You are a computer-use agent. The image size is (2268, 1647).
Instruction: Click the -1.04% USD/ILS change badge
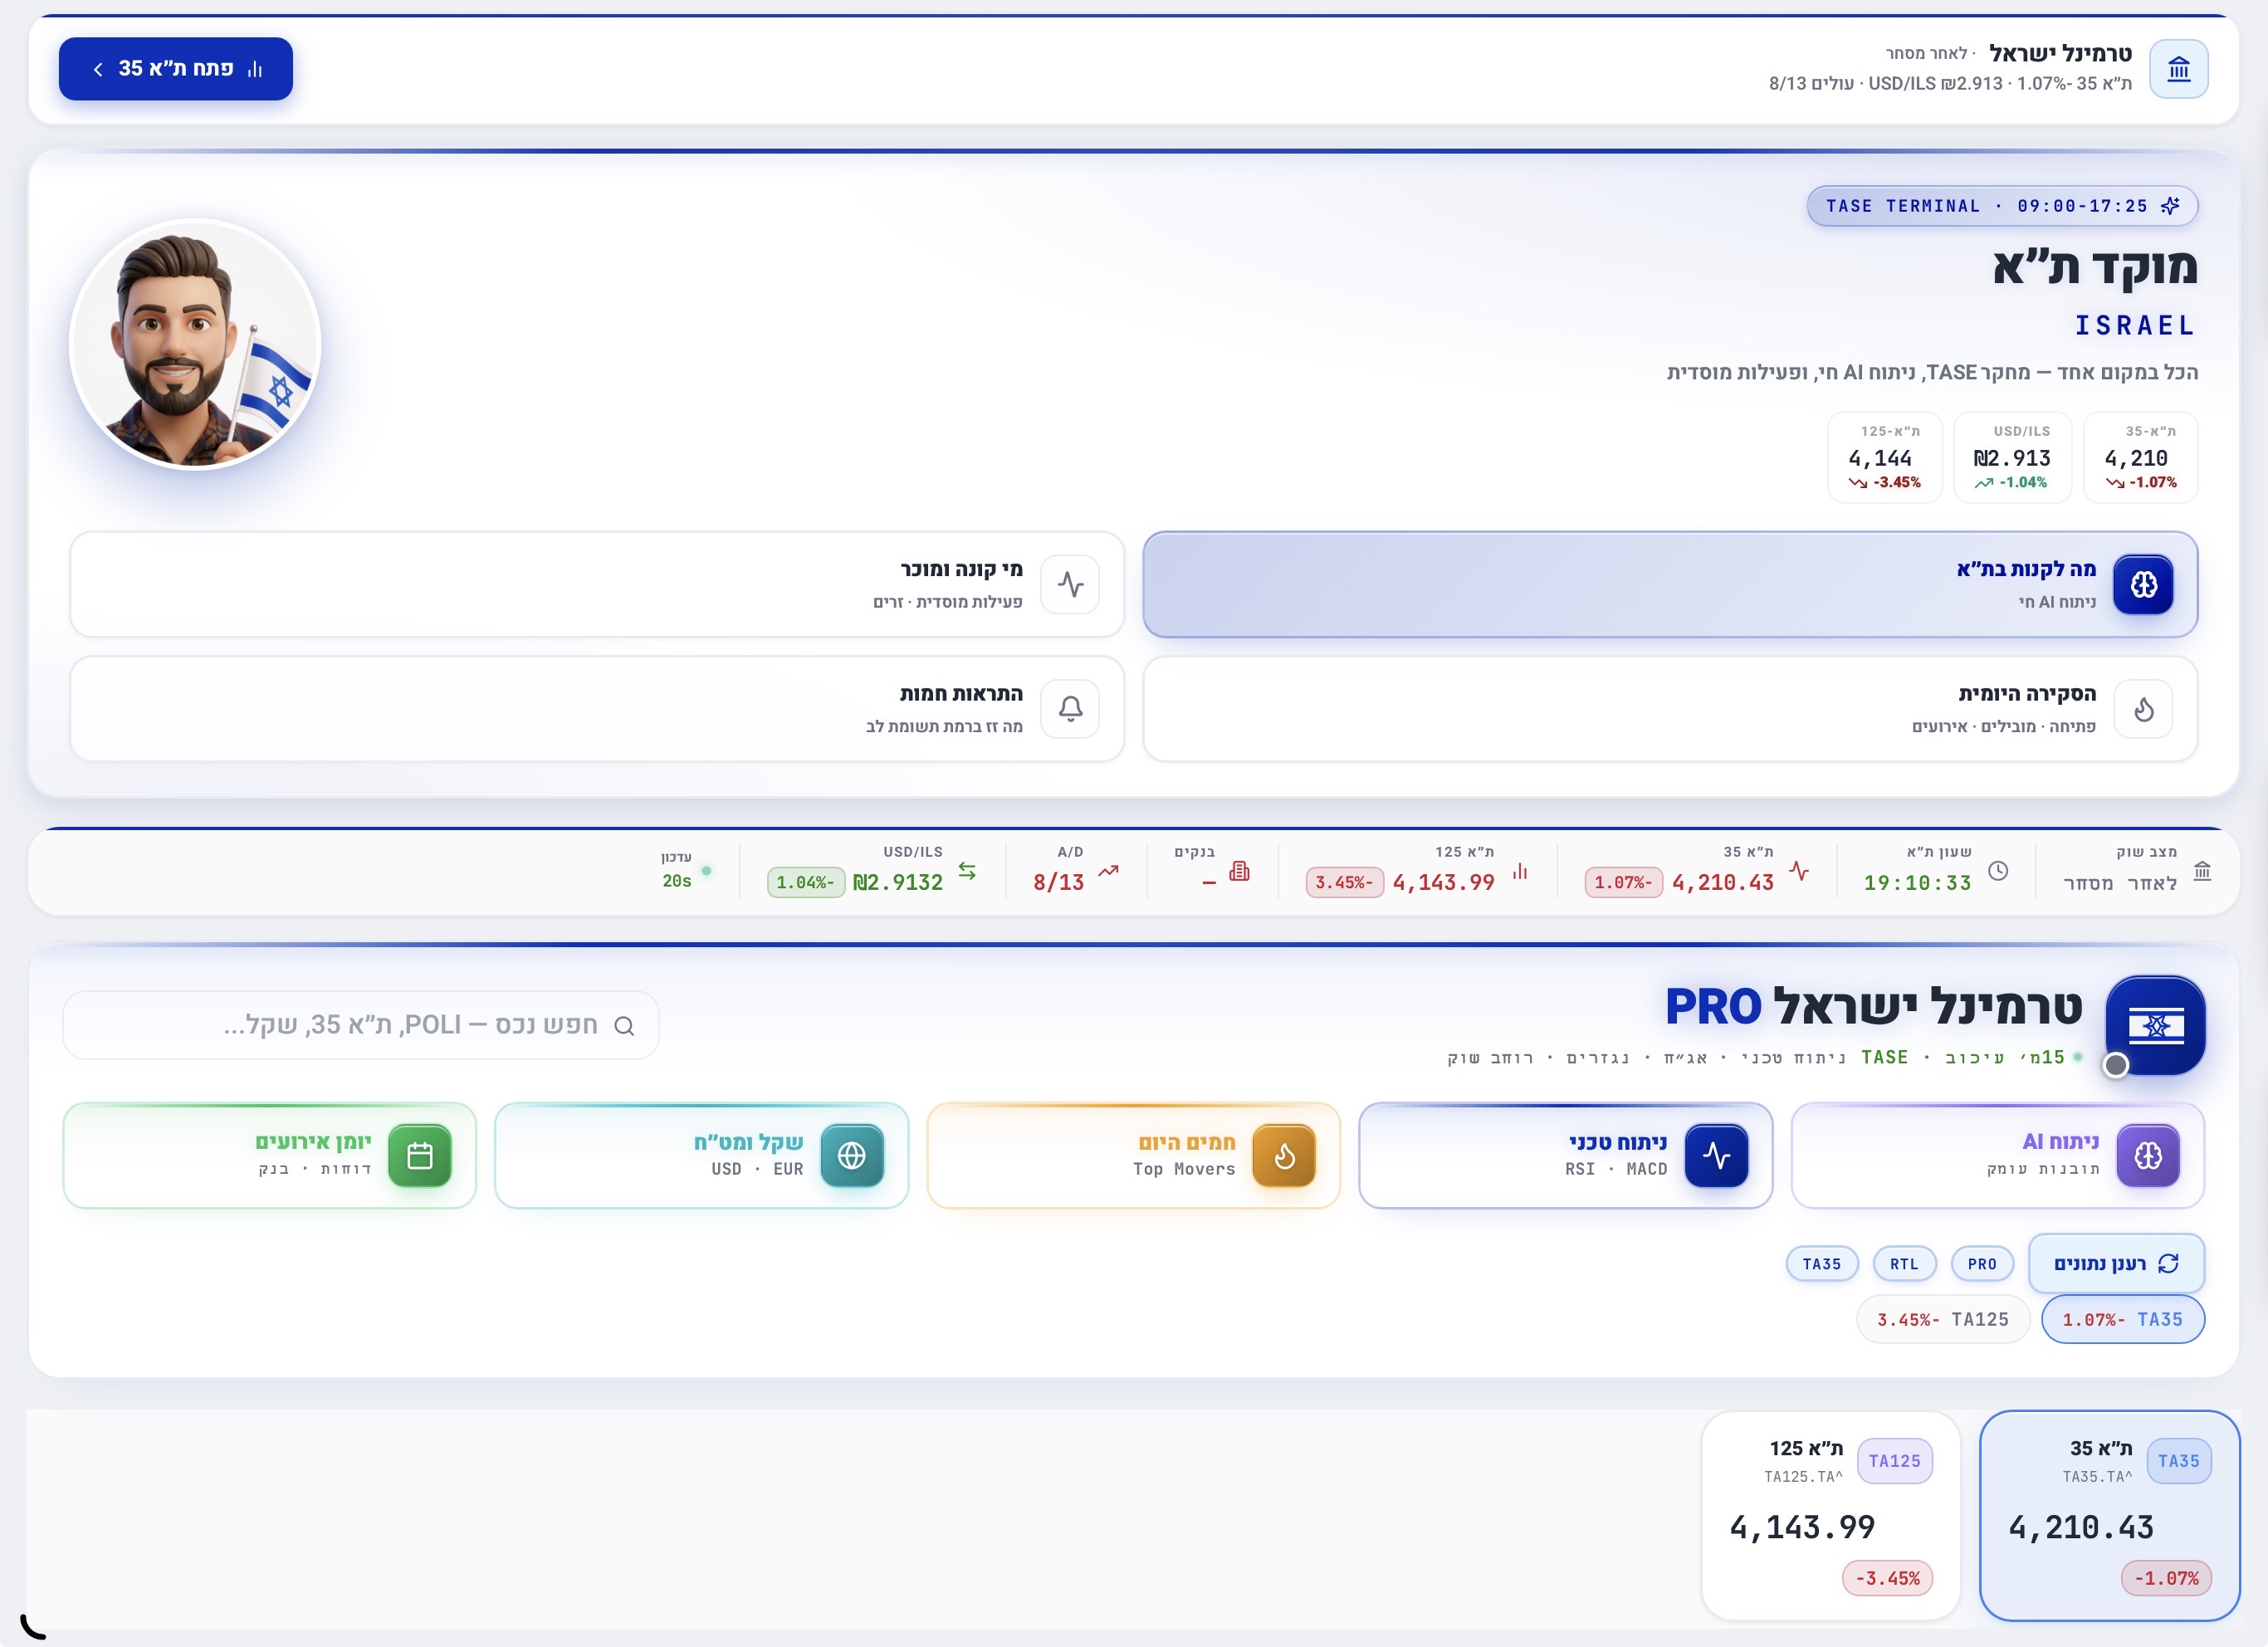point(806,882)
